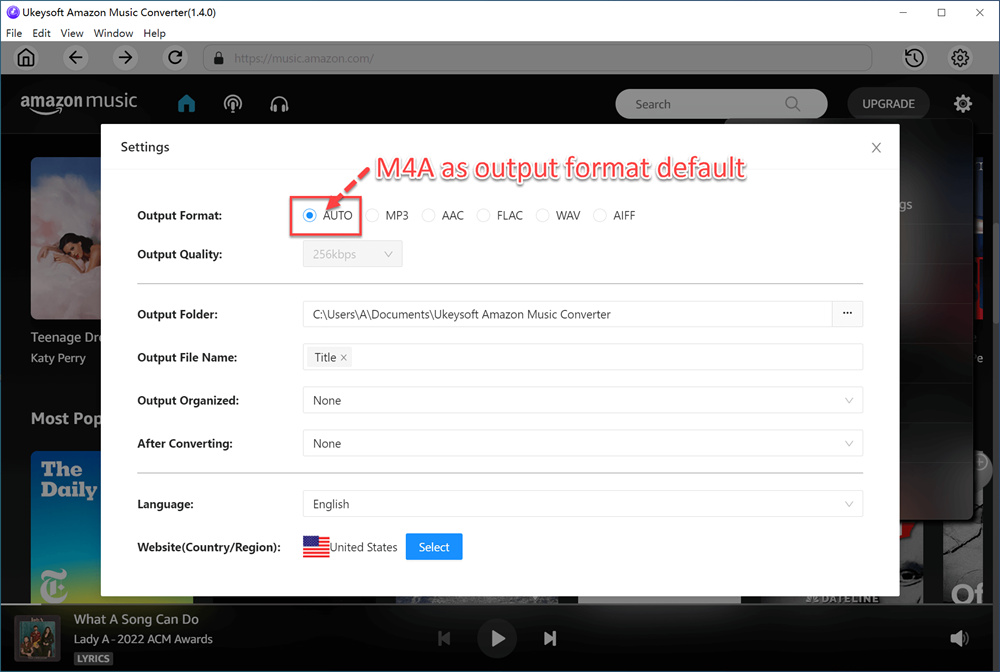Click the Ukeysoft app icon in title bar
The width and height of the screenshot is (1000, 672).
click(12, 12)
